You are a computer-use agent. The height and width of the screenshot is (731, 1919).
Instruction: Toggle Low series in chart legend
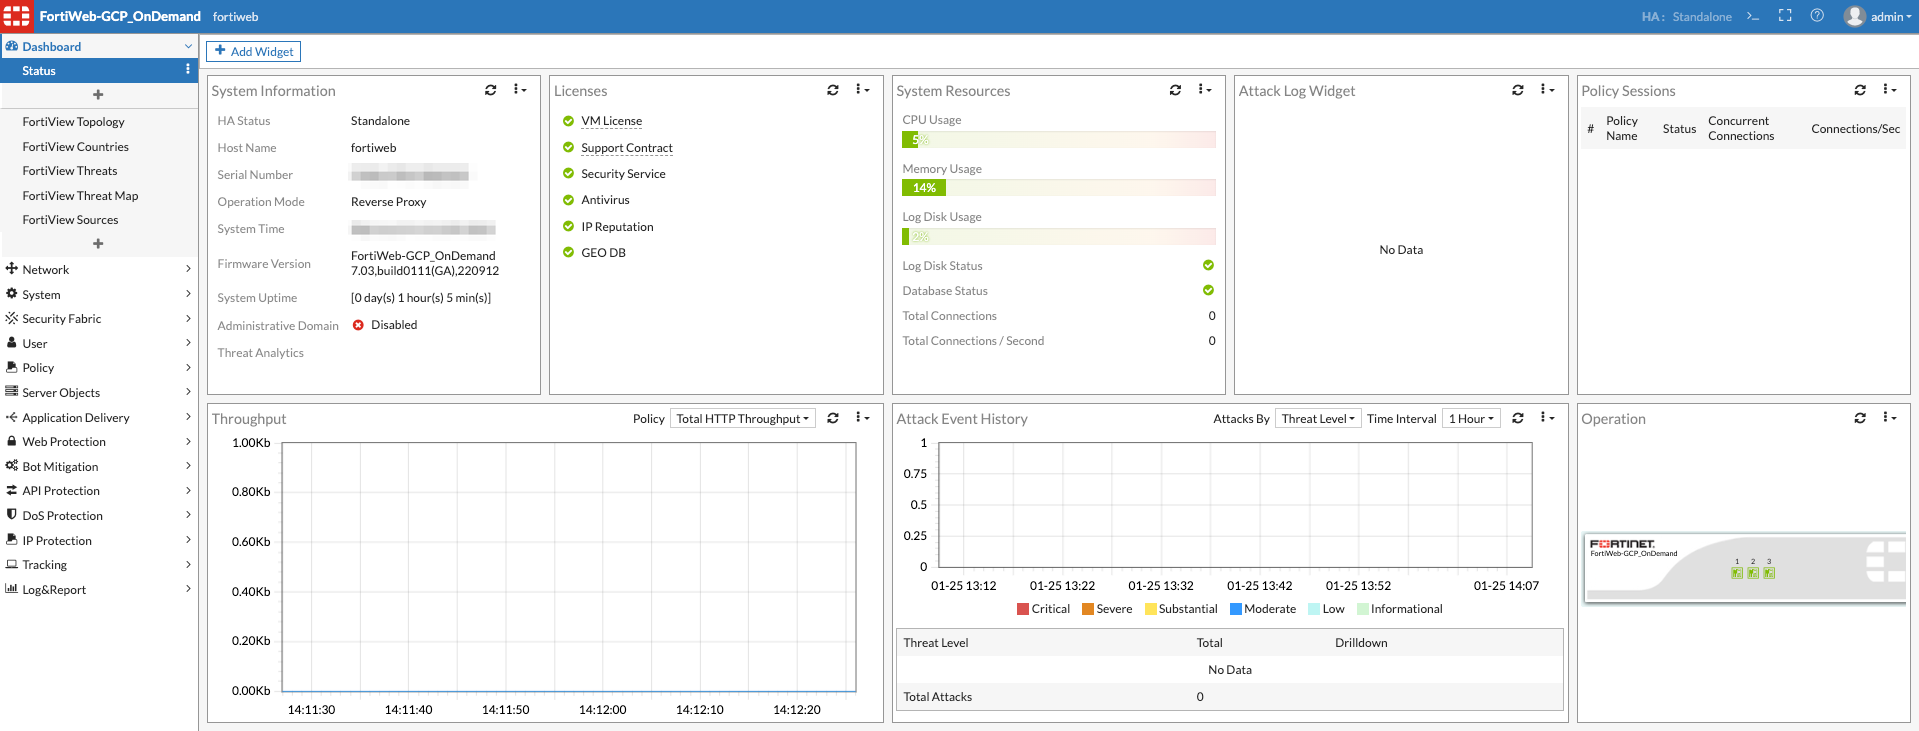tap(1326, 609)
